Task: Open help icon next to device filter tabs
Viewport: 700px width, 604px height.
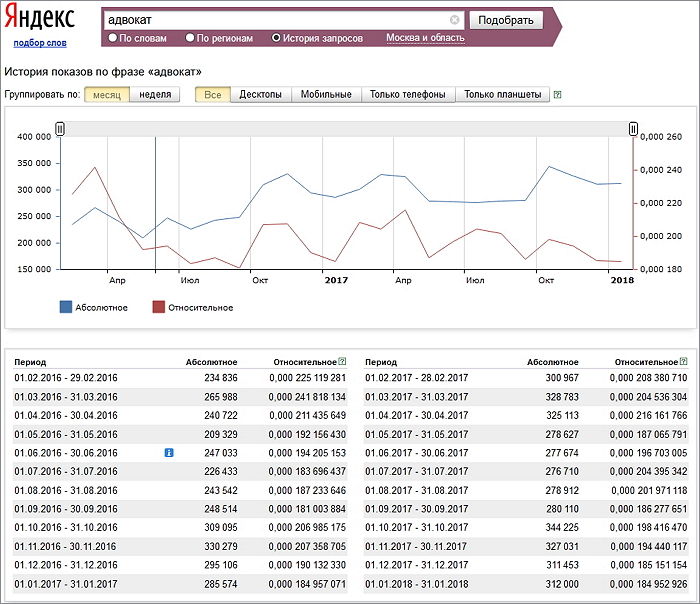Action: pyautogui.click(x=557, y=95)
